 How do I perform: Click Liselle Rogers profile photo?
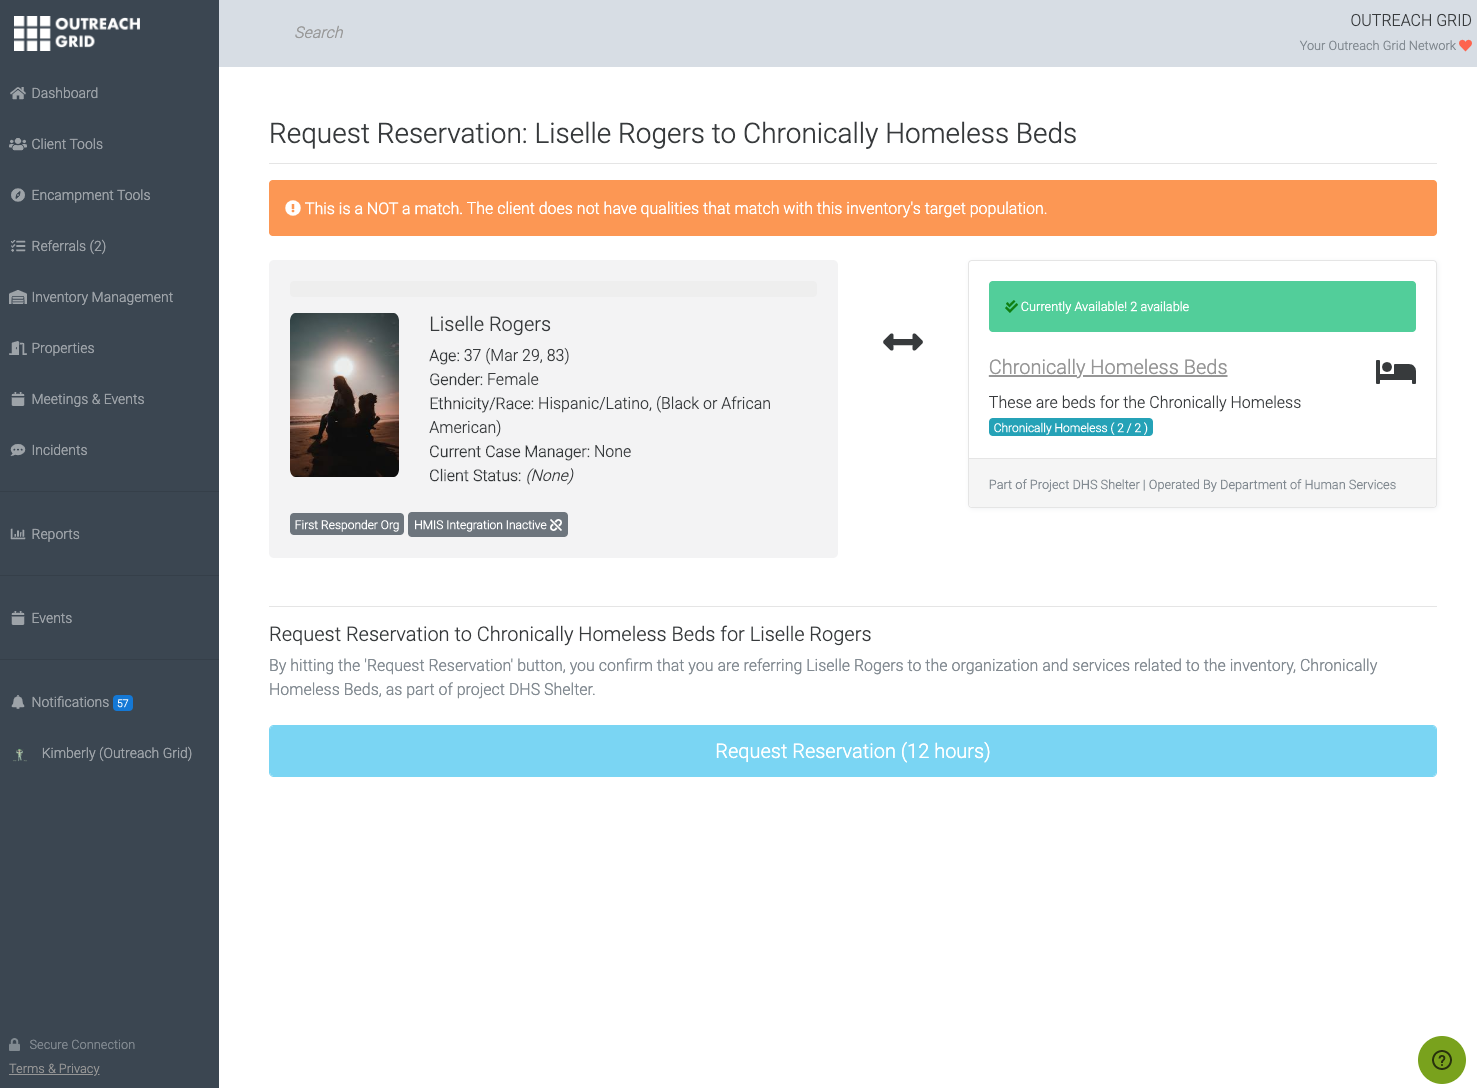click(x=344, y=395)
